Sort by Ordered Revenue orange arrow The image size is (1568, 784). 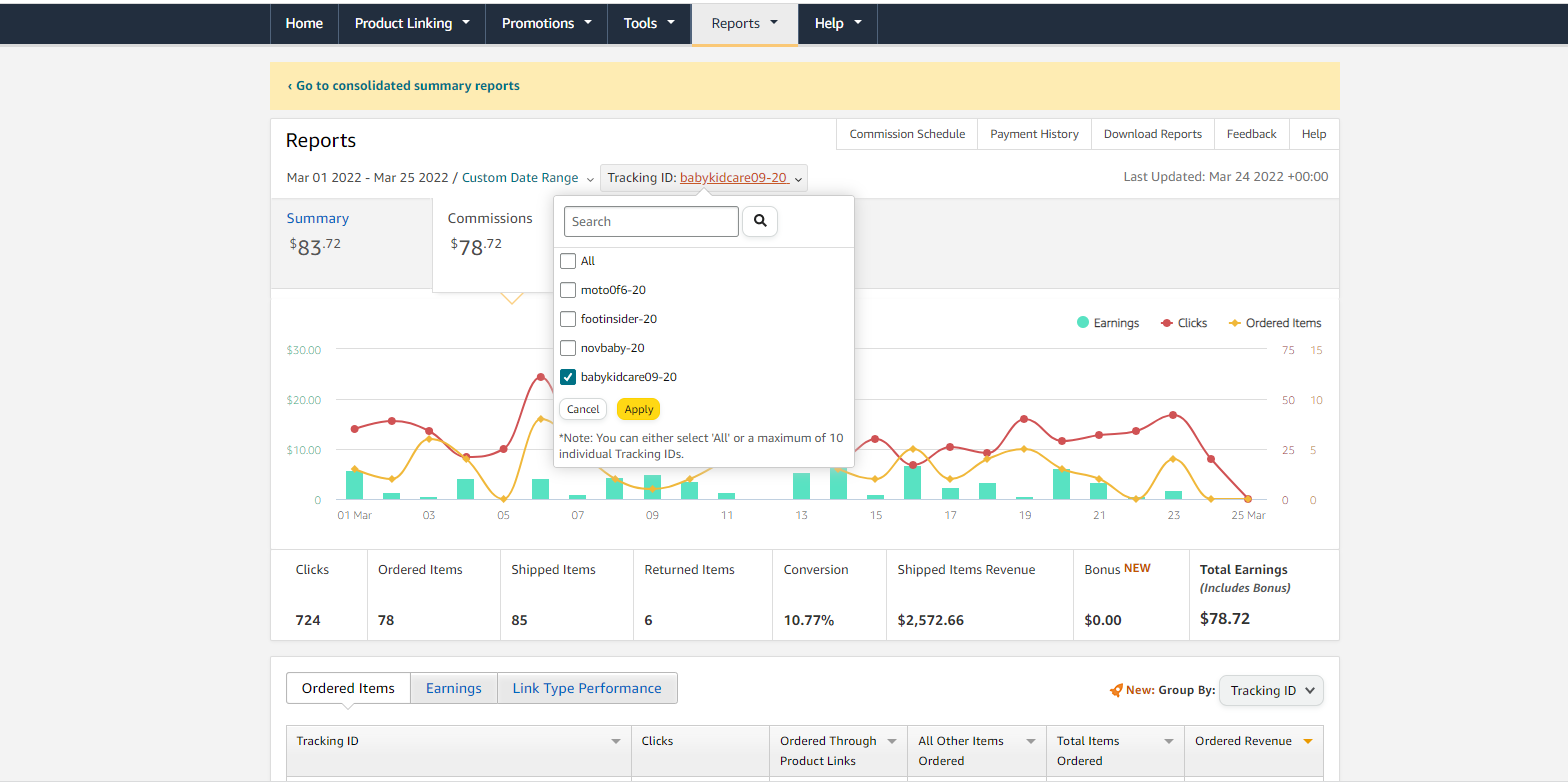point(1307,741)
